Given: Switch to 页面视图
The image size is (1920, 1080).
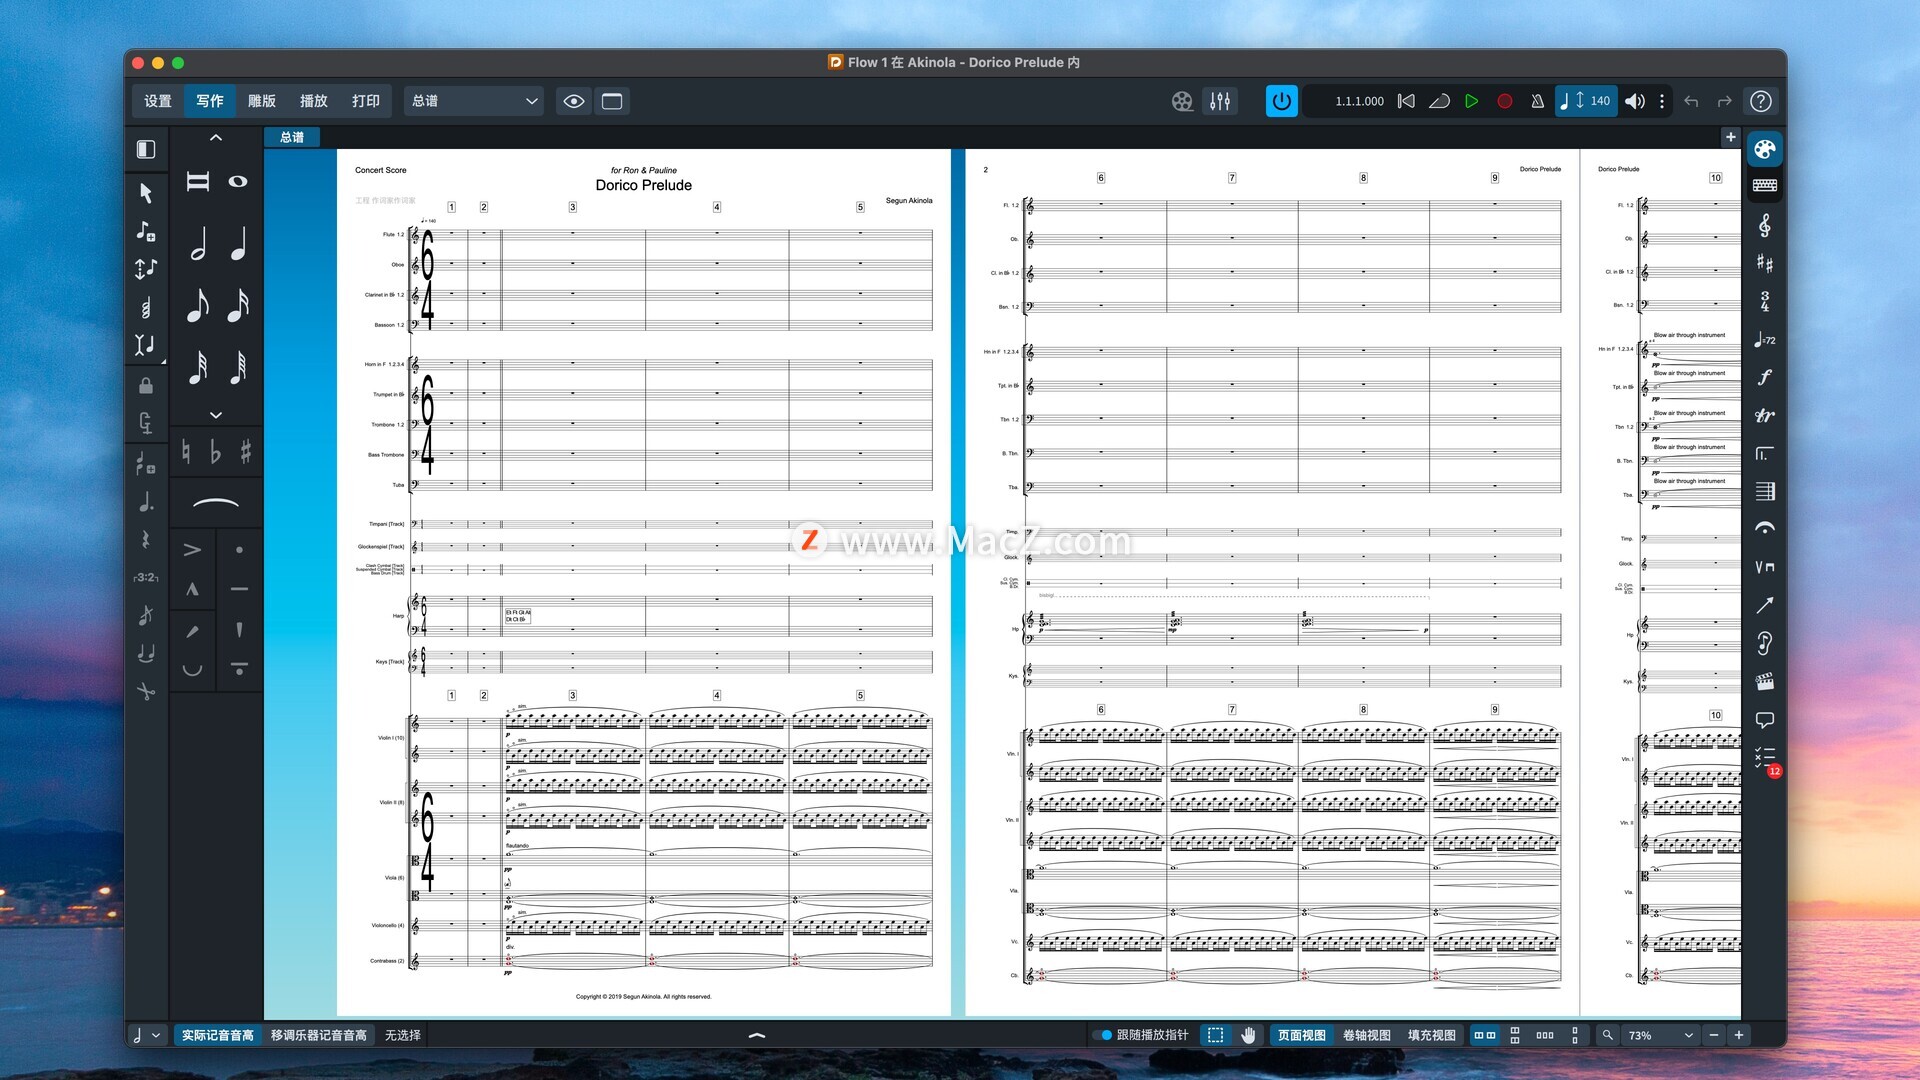Looking at the screenshot, I should pyautogui.click(x=1301, y=1035).
